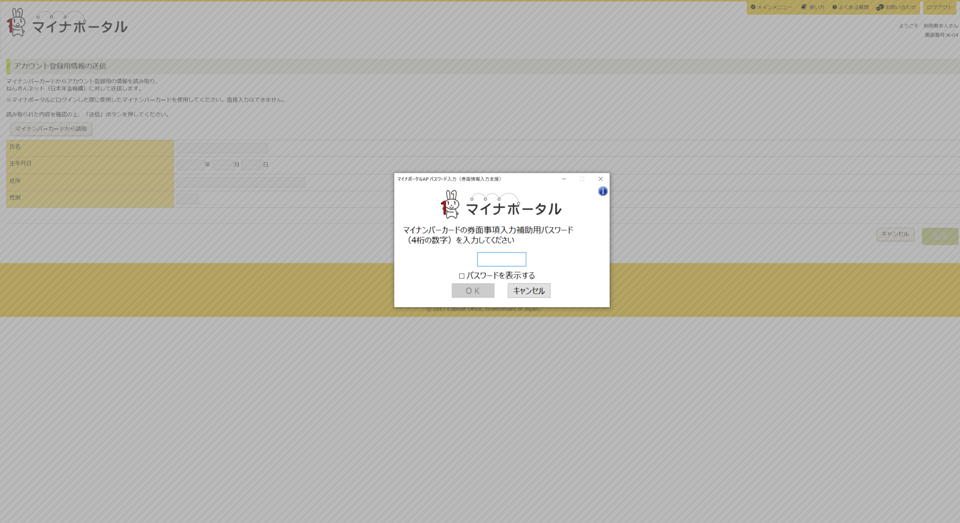Focus the 4-digit password input field
The image size is (960, 523).
coord(501,259)
